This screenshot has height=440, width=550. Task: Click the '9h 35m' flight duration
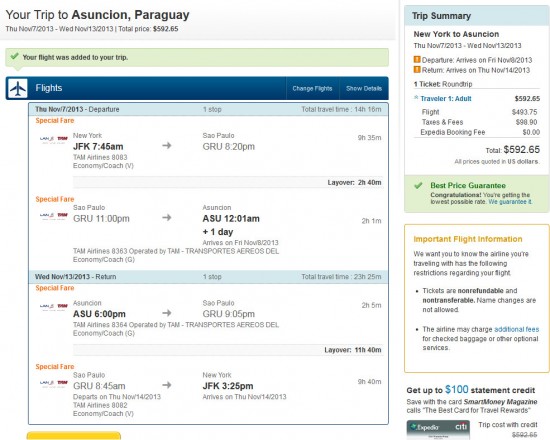pos(369,138)
